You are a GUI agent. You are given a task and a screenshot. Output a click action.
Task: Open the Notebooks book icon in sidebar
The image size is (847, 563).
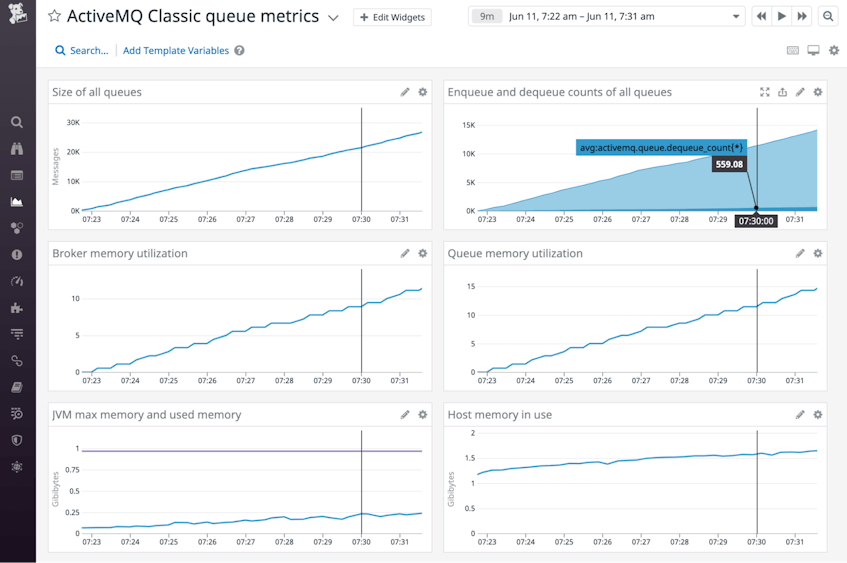click(17, 387)
